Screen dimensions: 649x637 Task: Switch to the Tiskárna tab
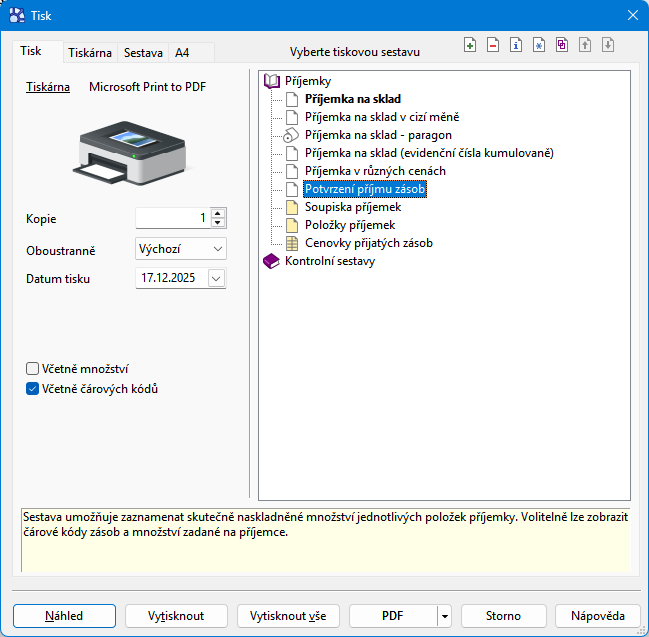[89, 52]
